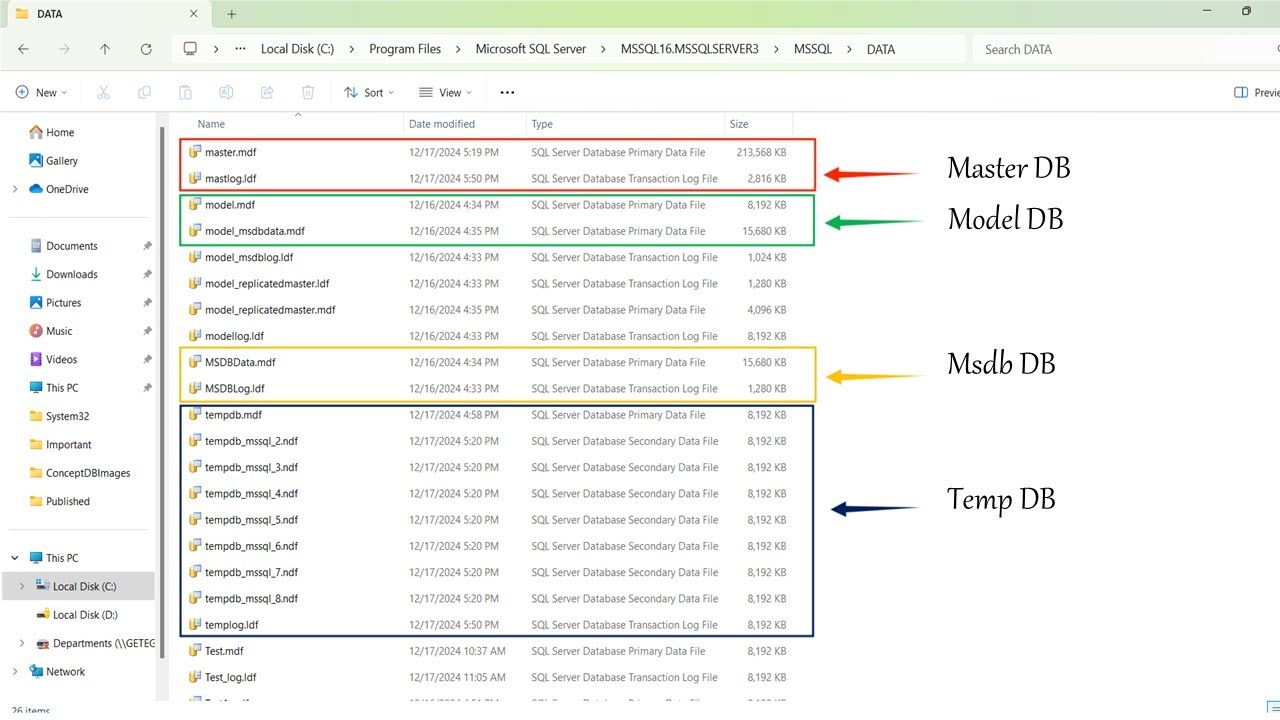
Task: Click the Rename icon in toolbar
Action: (226, 92)
